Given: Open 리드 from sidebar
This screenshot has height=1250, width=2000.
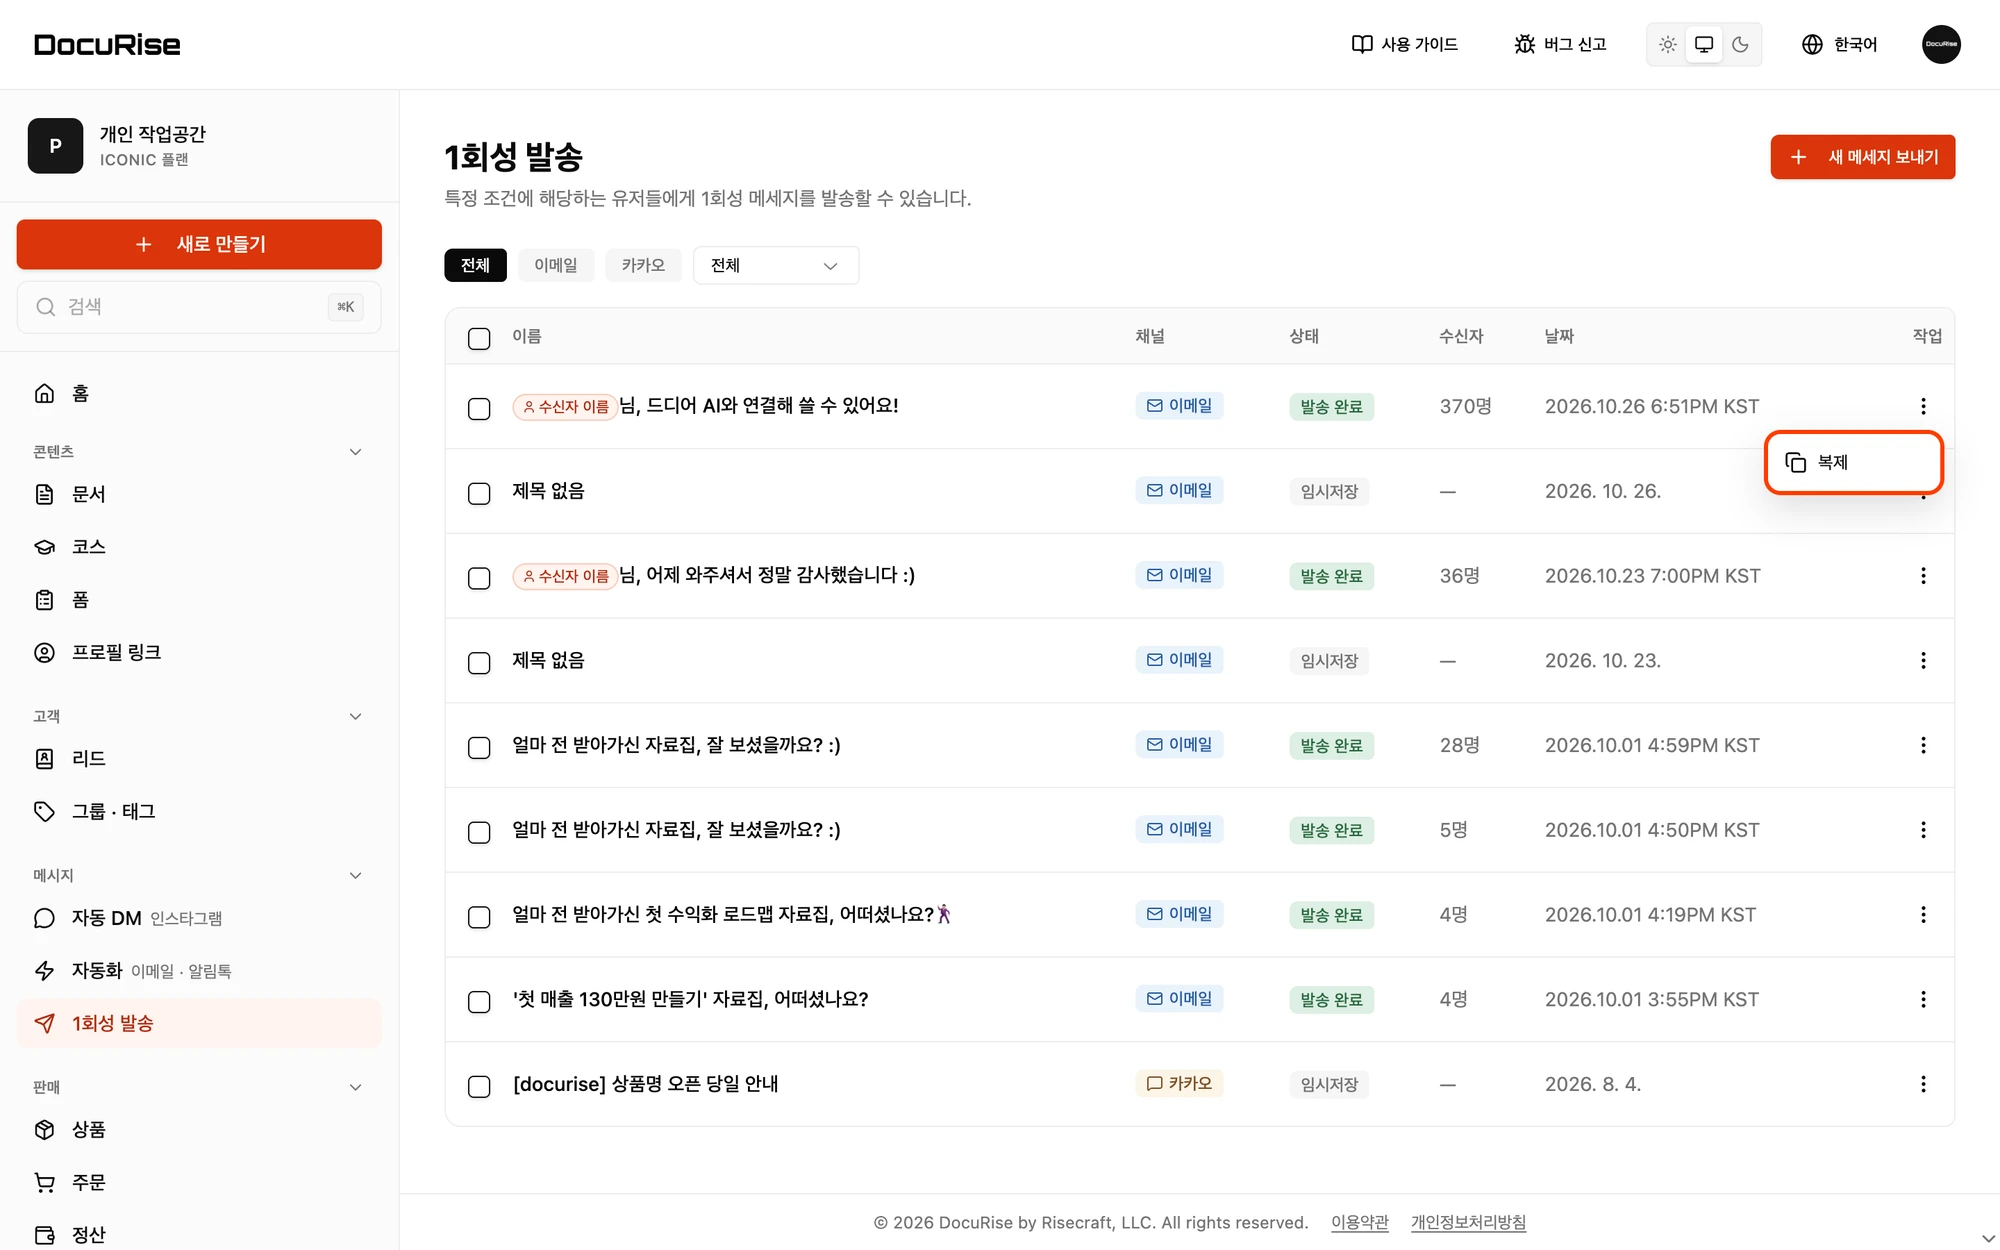Looking at the screenshot, I should click(199, 758).
